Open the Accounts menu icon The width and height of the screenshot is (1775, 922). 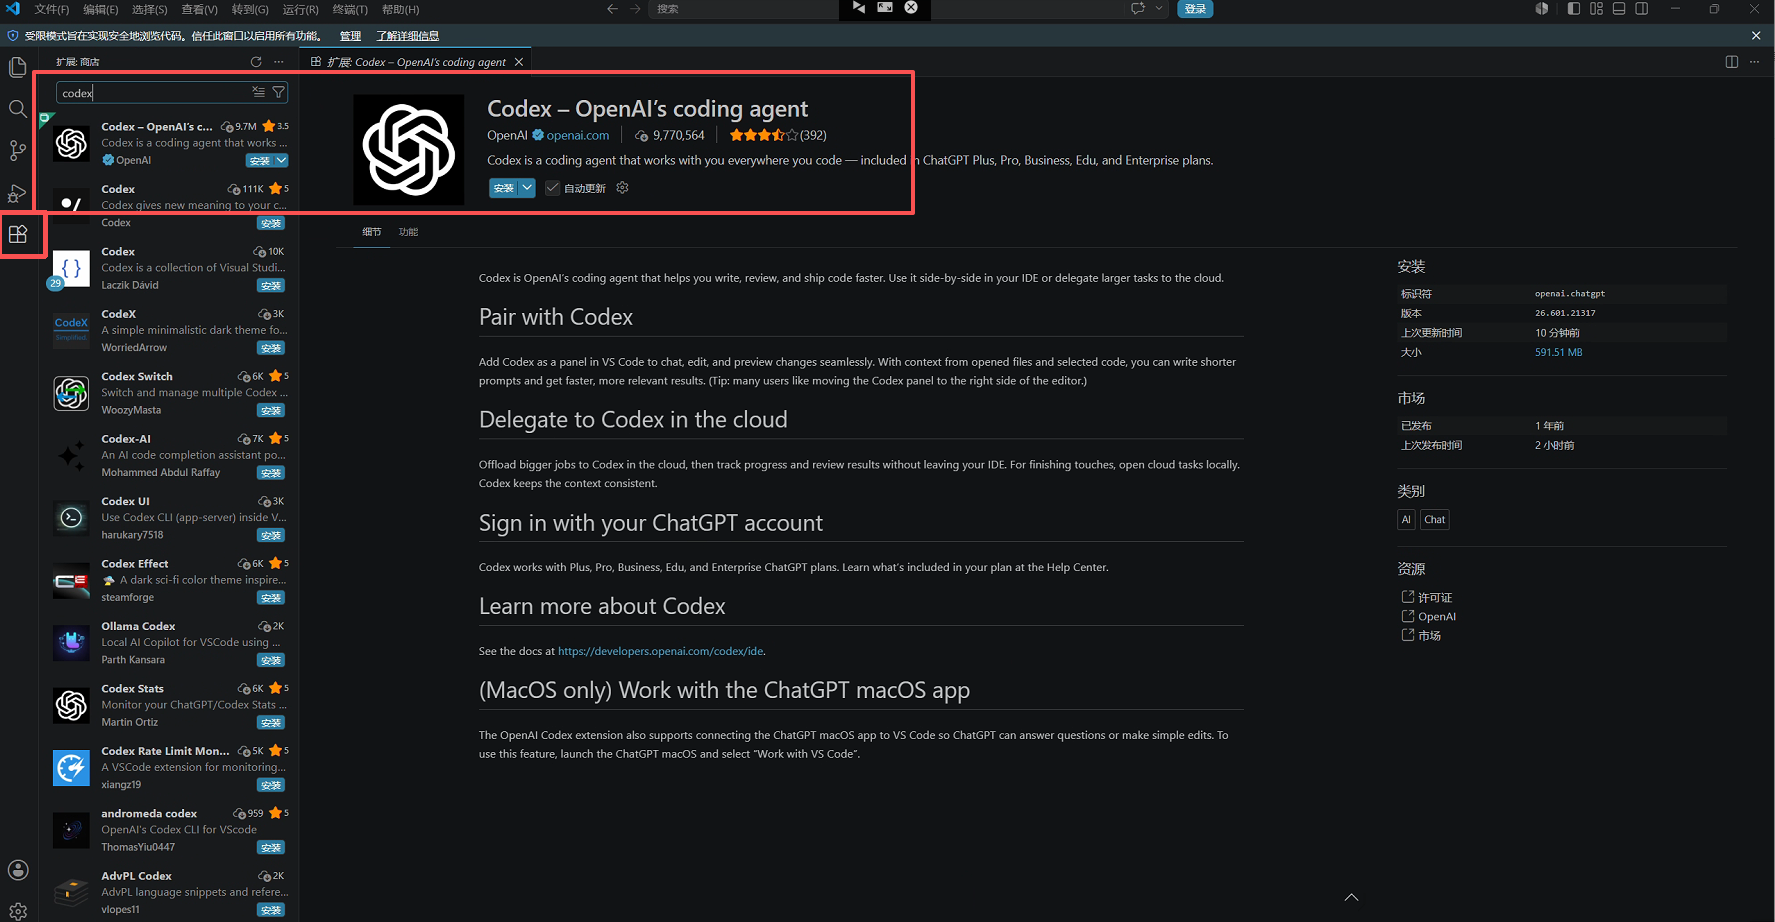coord(18,870)
